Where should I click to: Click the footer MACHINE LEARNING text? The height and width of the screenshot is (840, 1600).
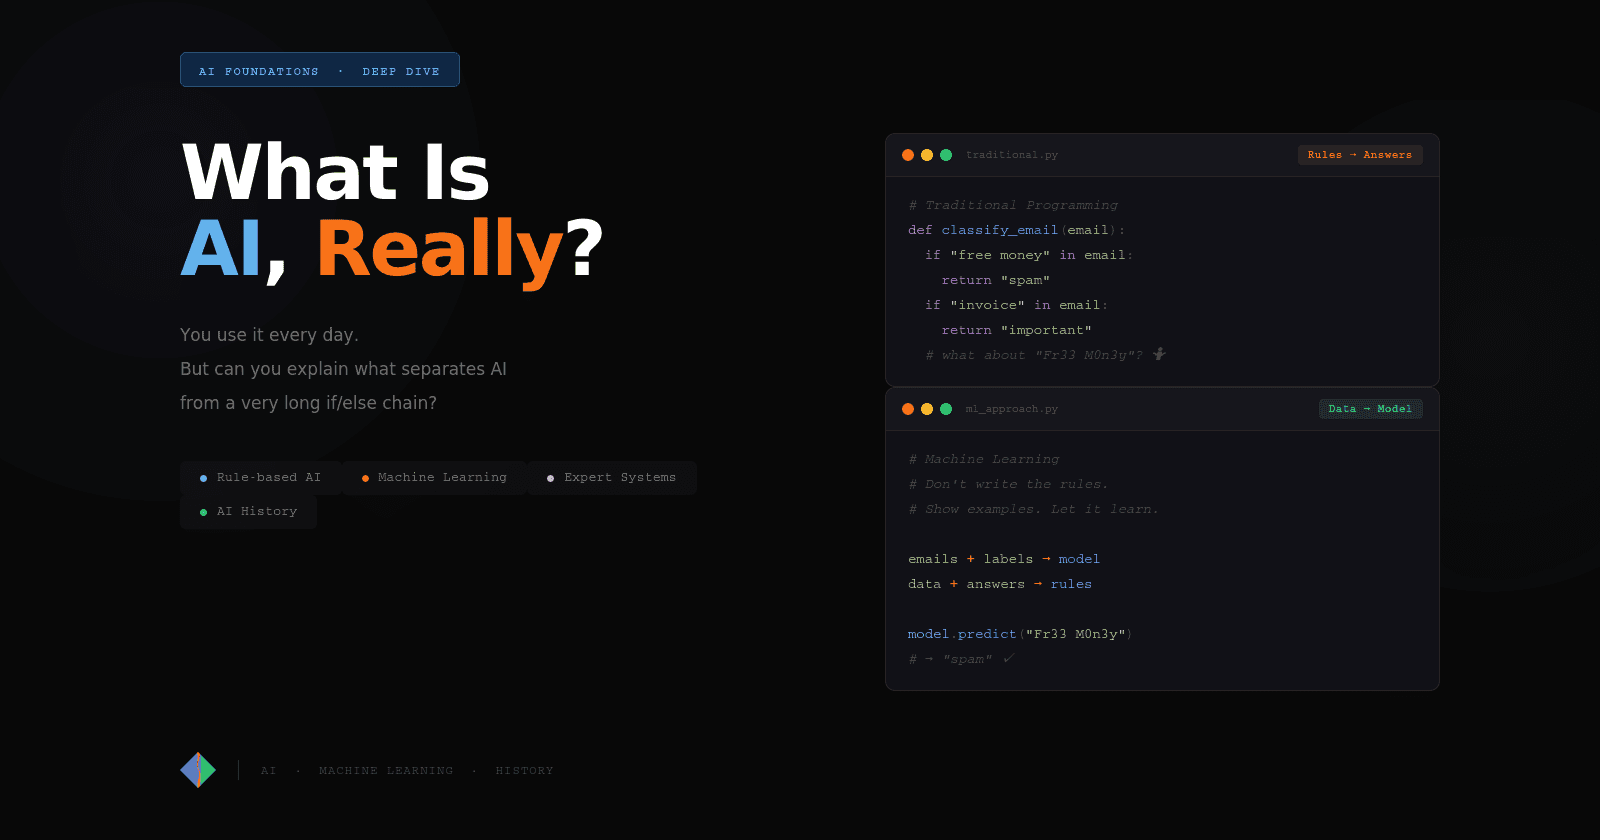pos(386,771)
